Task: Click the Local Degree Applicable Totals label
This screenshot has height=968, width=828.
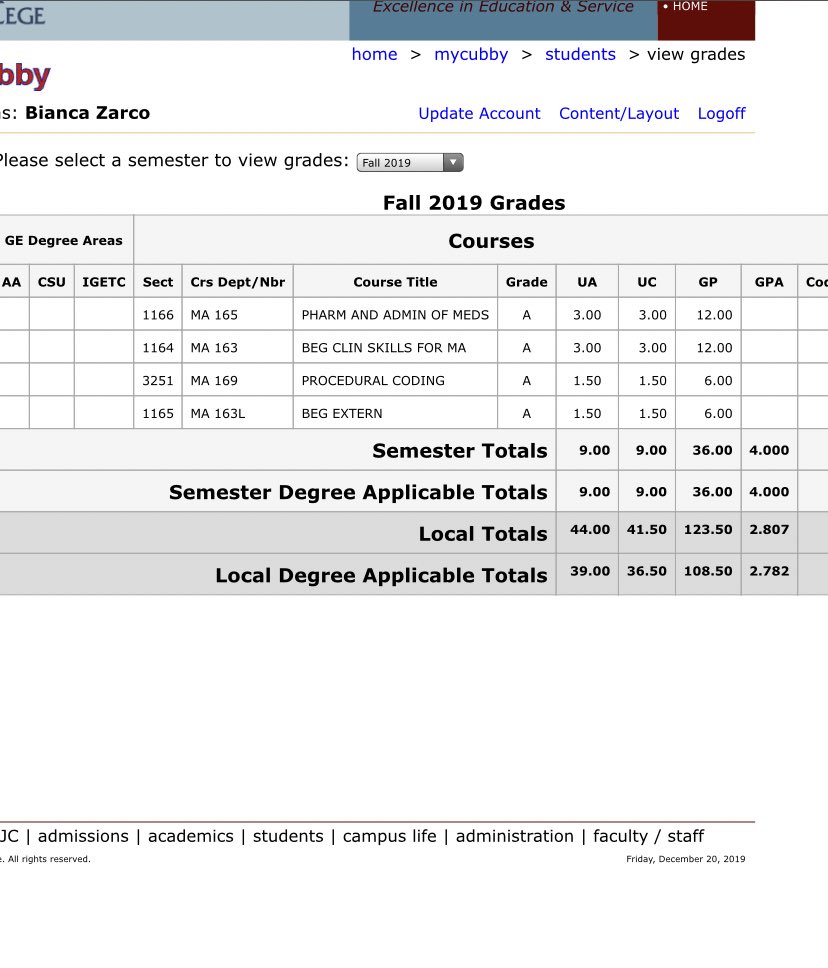Action: tap(381, 575)
